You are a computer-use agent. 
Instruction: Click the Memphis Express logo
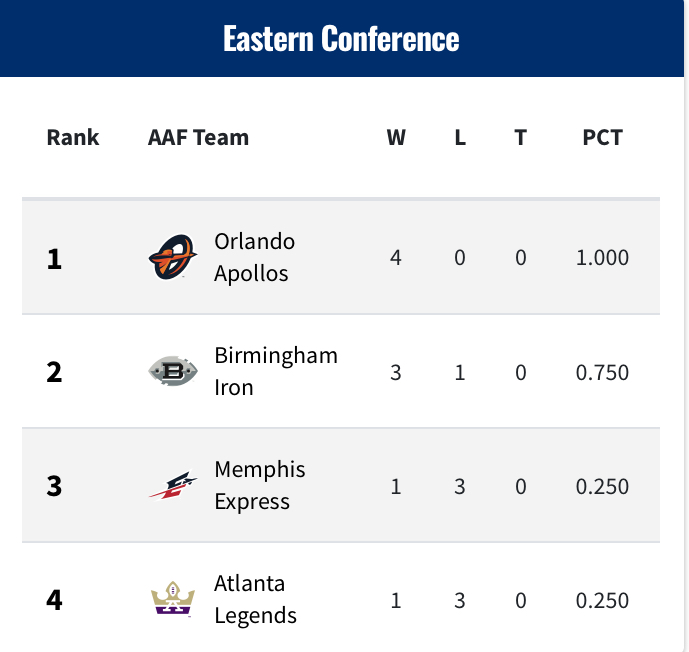(173, 485)
